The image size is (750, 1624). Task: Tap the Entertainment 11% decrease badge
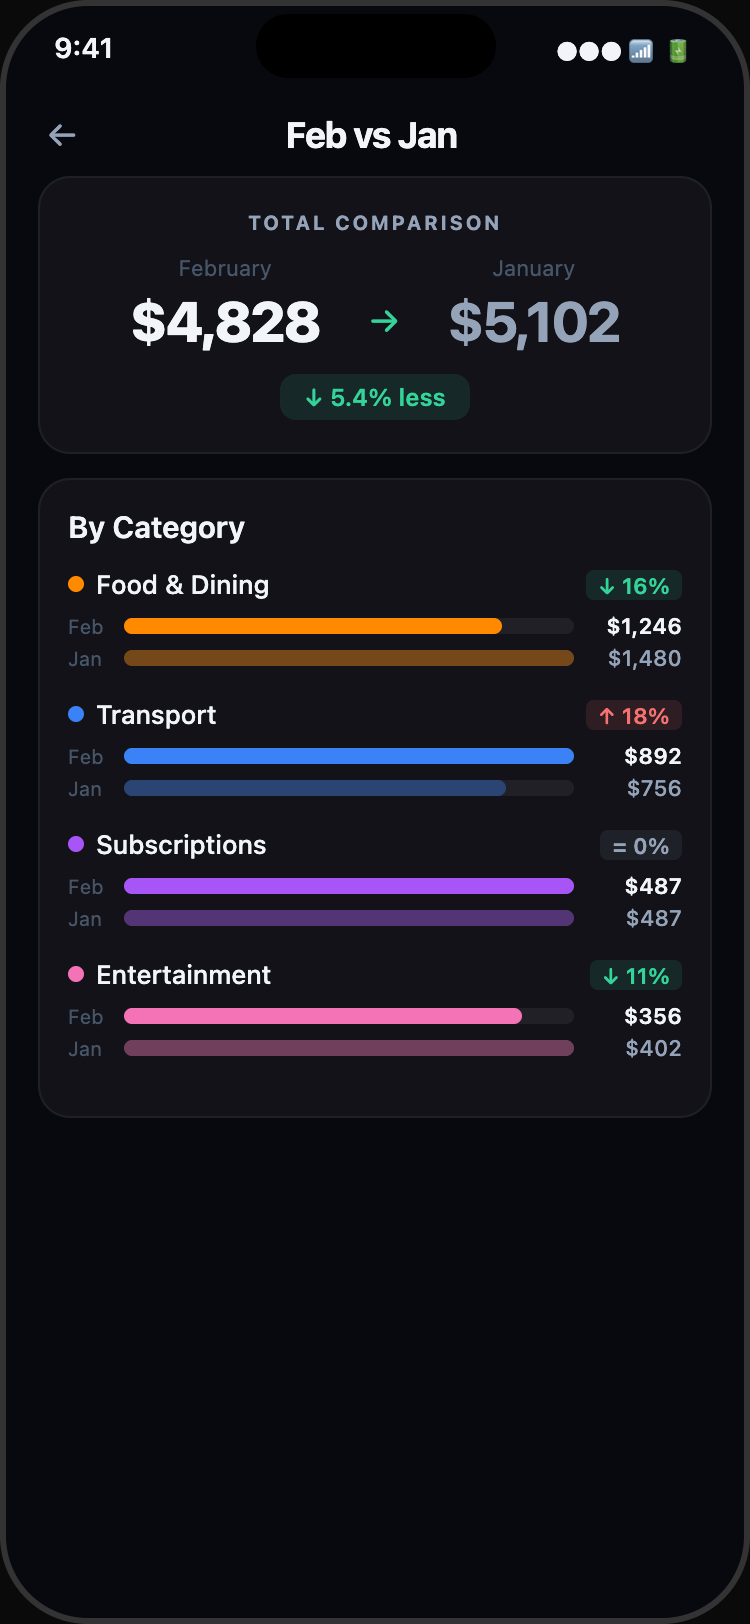pyautogui.click(x=636, y=976)
